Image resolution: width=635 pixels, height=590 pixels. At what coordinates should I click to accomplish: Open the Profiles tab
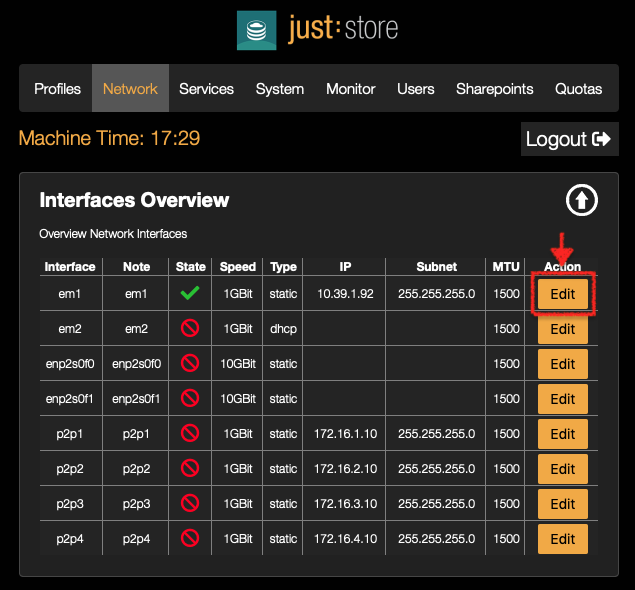coord(57,89)
